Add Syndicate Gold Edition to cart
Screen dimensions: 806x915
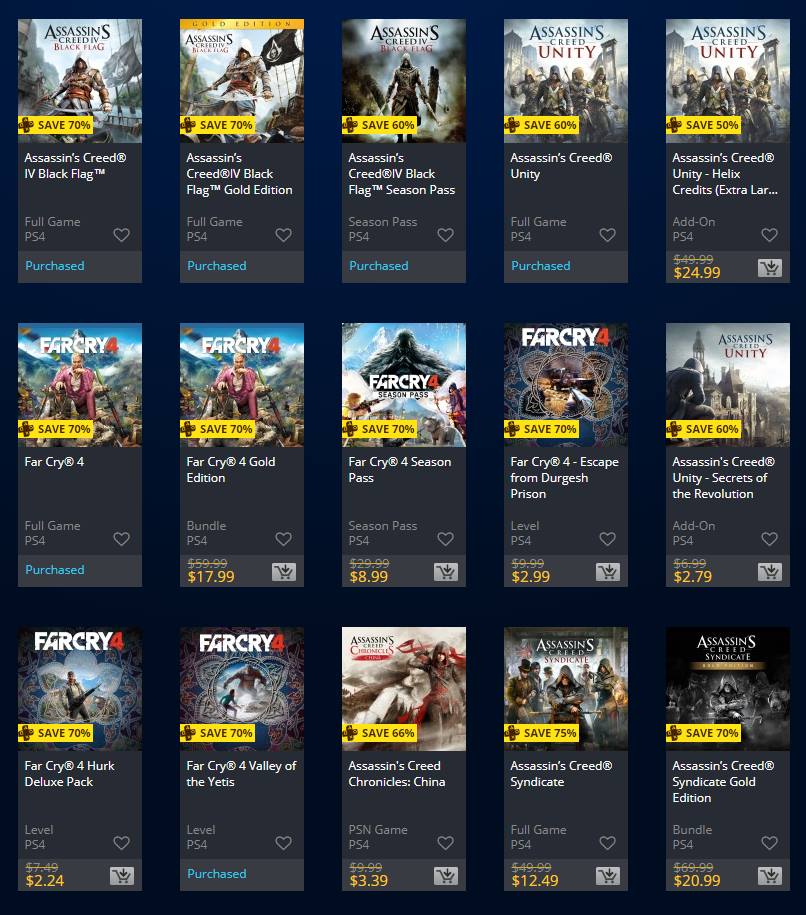[769, 876]
